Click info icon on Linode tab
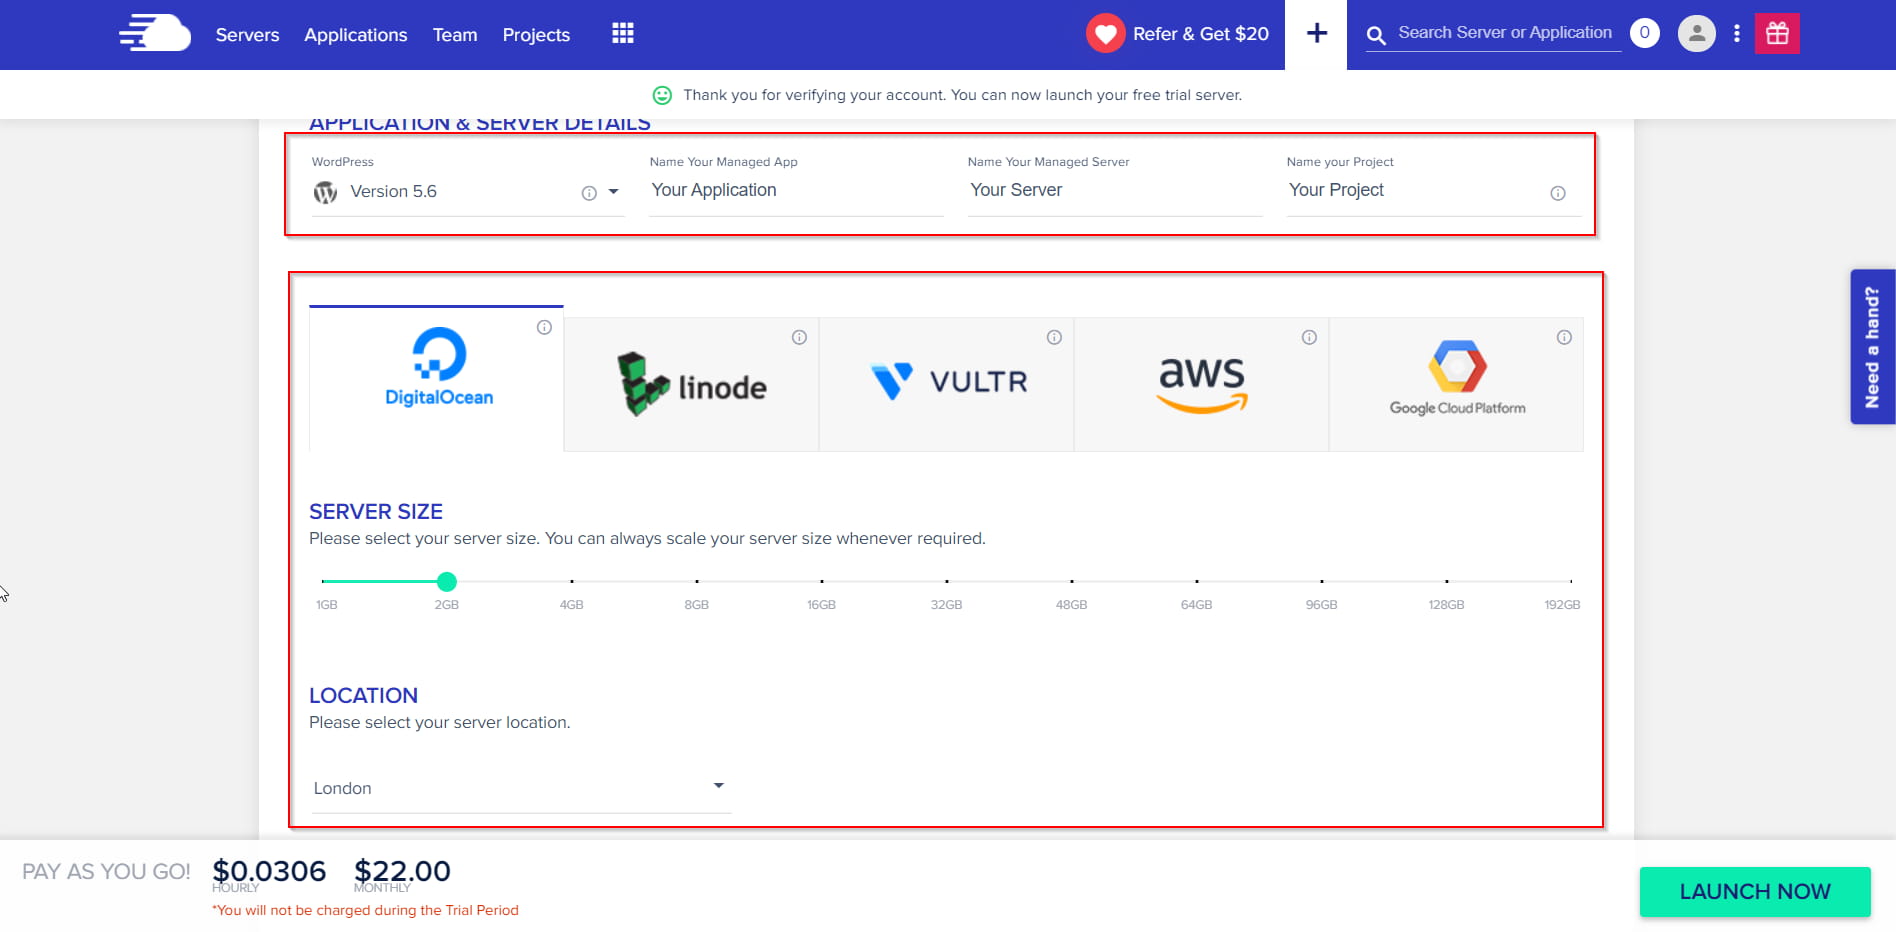Viewport: 1896px width, 932px height. [x=799, y=337]
